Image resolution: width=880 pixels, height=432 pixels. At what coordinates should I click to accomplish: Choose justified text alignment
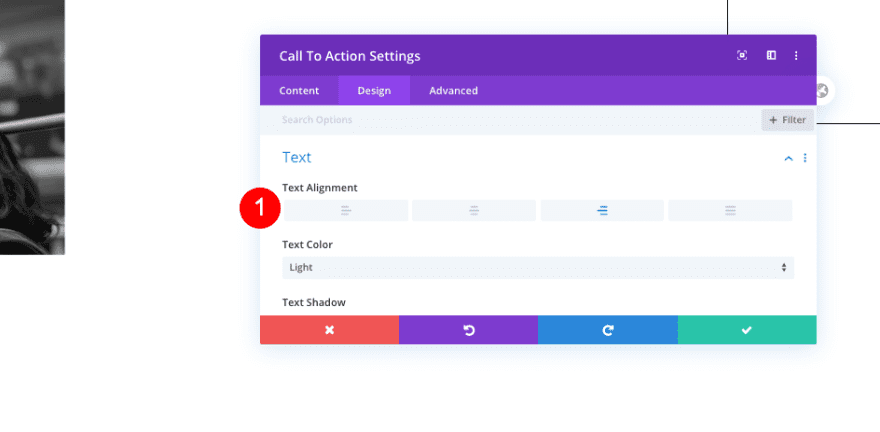tap(730, 211)
